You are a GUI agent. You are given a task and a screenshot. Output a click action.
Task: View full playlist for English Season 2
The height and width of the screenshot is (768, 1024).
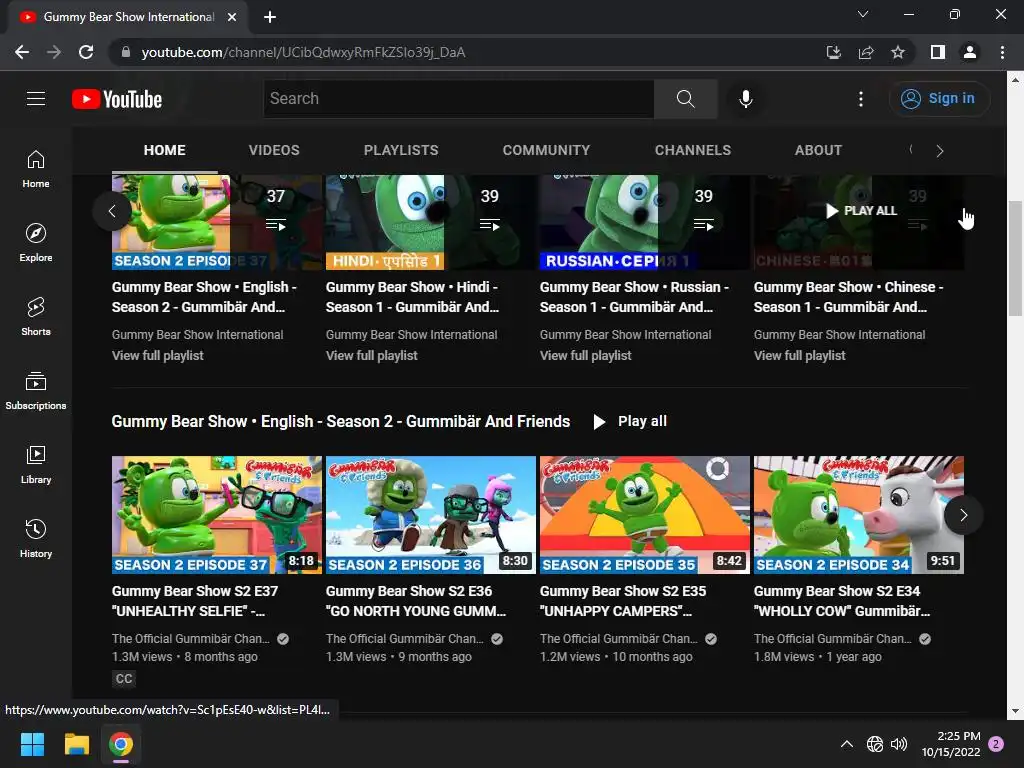pyautogui.click(x=157, y=355)
